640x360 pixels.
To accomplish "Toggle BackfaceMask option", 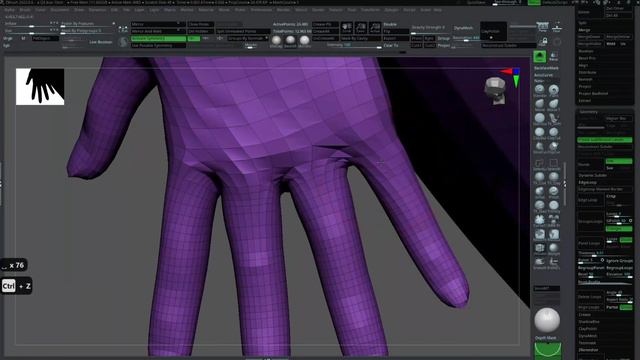I will [x=546, y=68].
